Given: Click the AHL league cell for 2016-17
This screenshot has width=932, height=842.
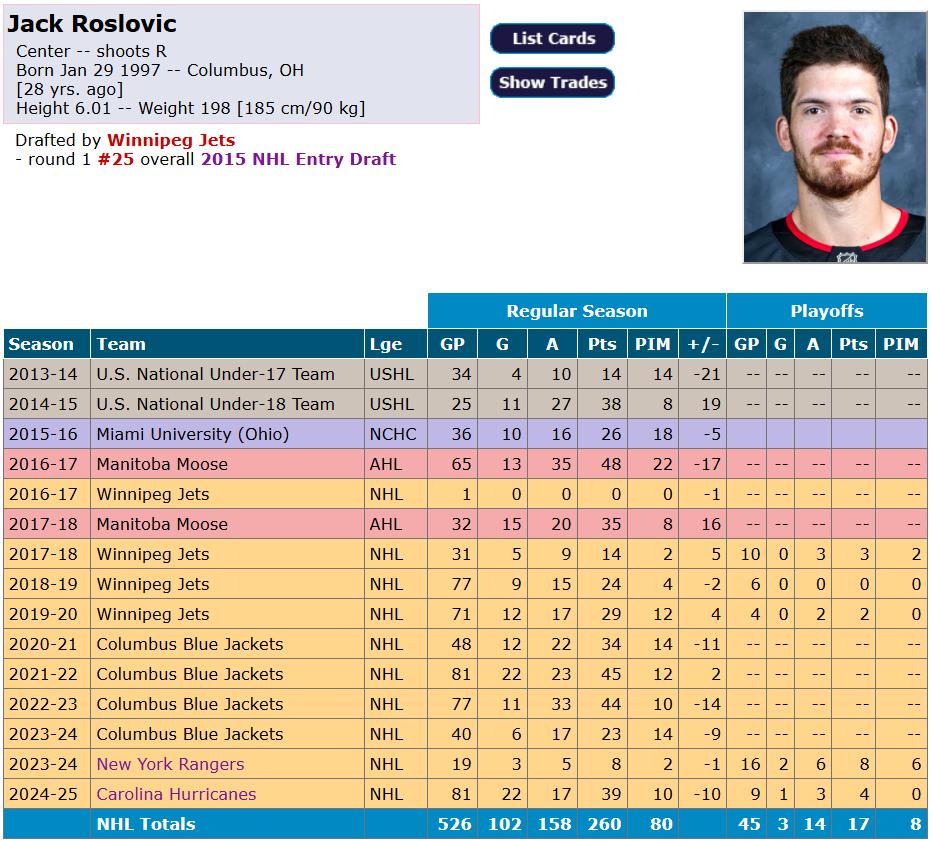Looking at the screenshot, I should tap(395, 464).
